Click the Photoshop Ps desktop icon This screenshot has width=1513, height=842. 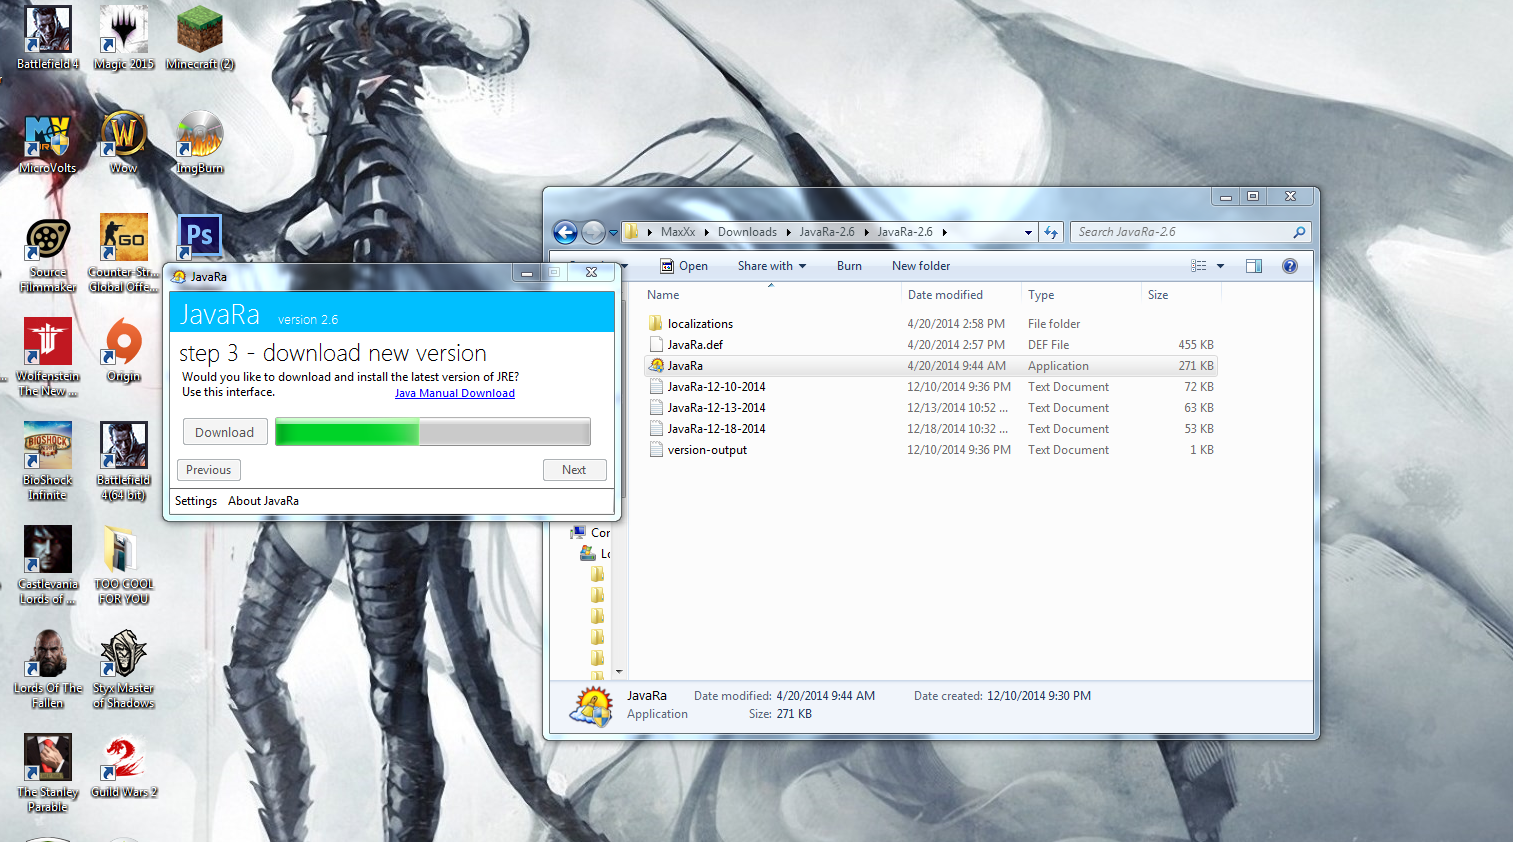pos(200,236)
